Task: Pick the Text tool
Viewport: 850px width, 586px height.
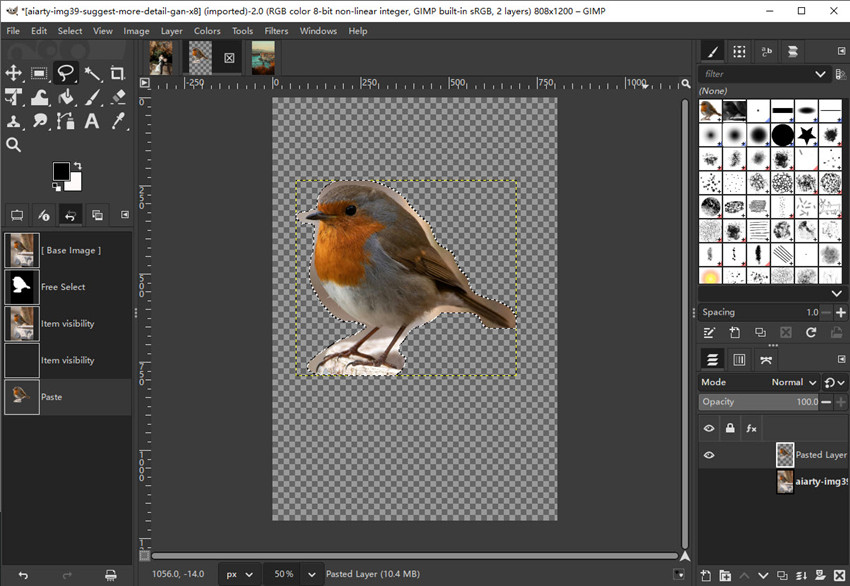Action: point(93,121)
